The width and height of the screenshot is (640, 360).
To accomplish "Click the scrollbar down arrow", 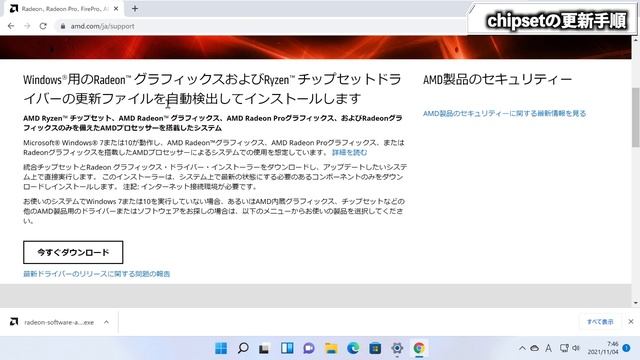I will click(x=636, y=303).
